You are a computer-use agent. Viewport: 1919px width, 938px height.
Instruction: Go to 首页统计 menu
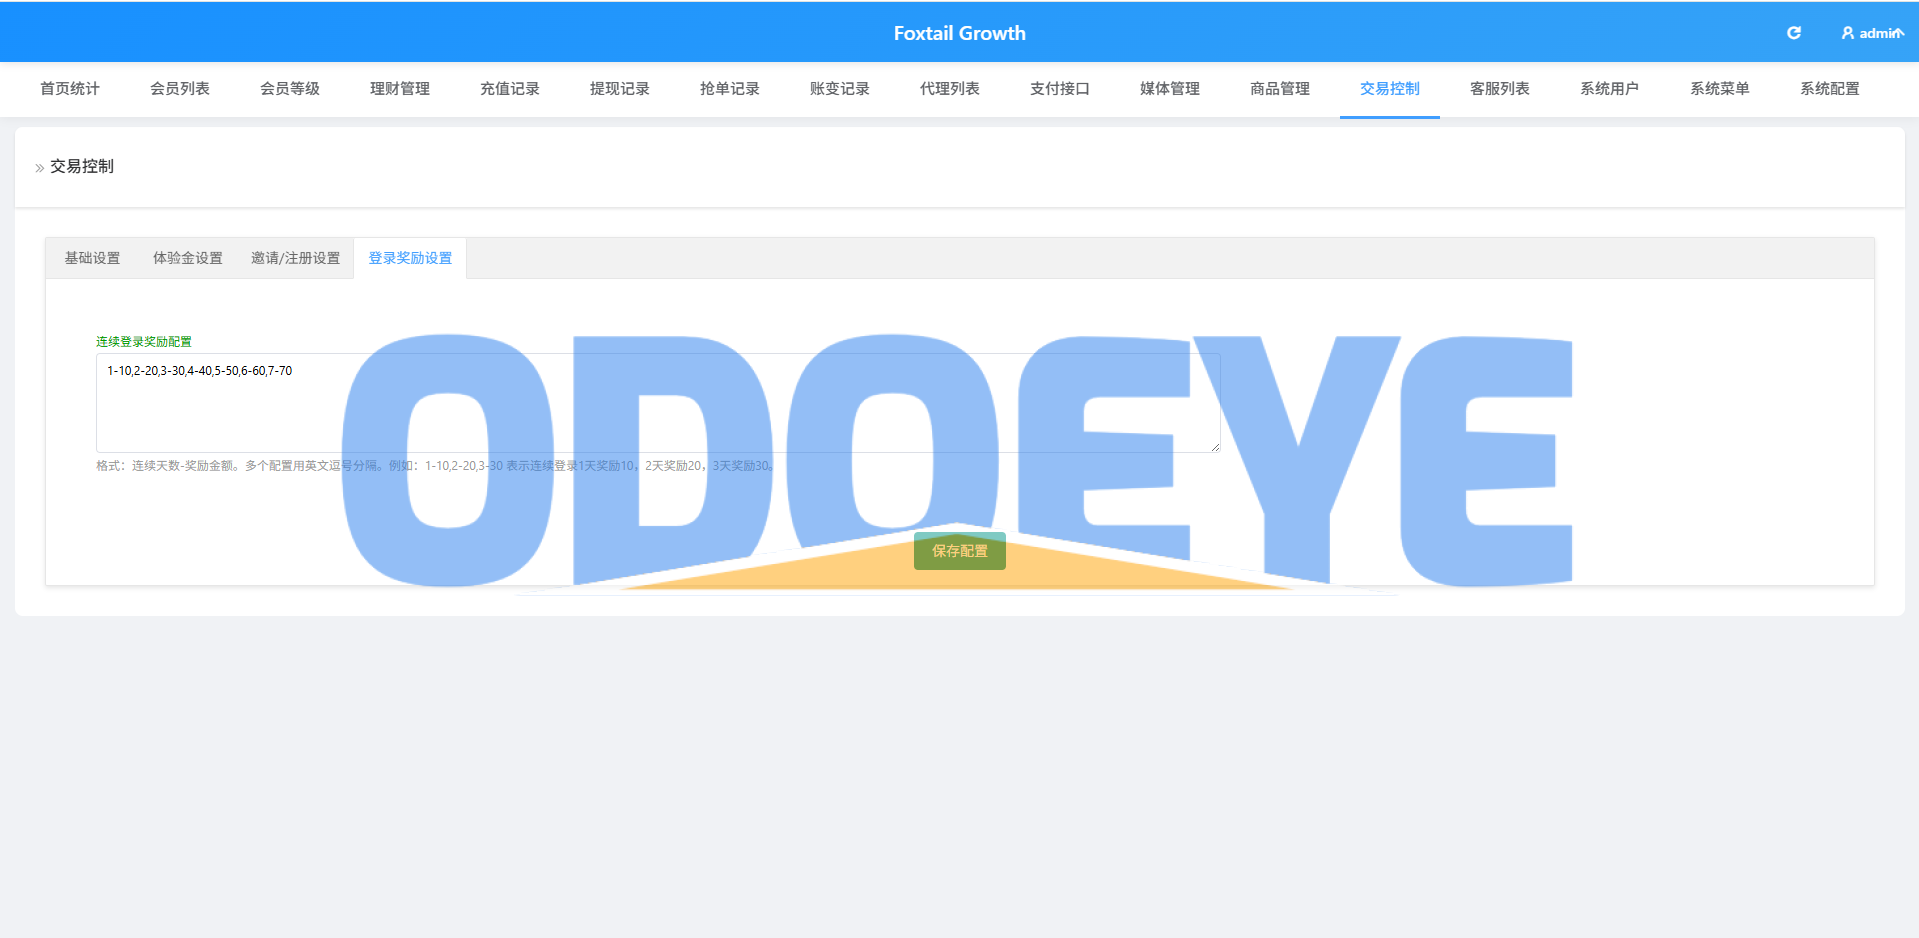click(x=70, y=89)
